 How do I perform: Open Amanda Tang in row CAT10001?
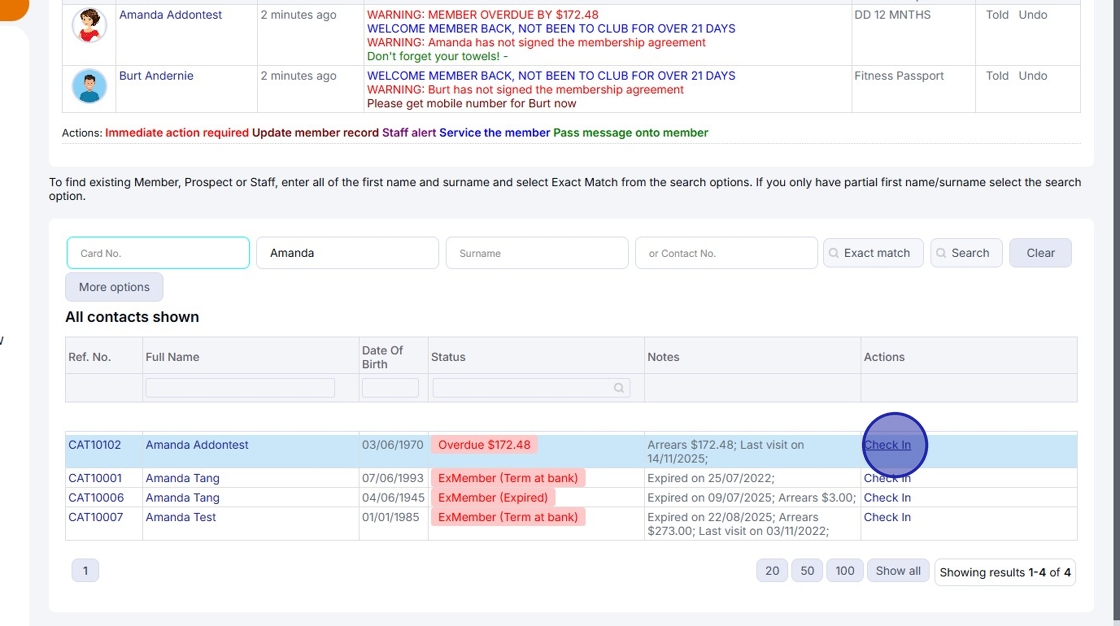182,478
